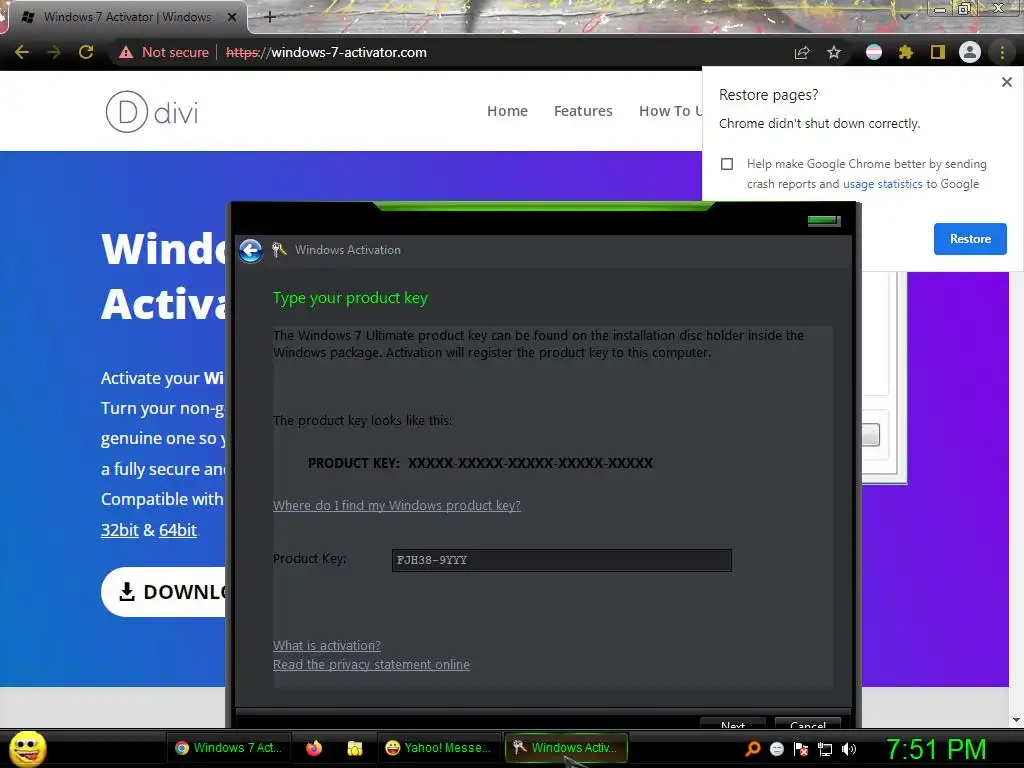1024x768 pixels.
Task: Close the Windows 7 Activator tab
Action: coord(232,17)
